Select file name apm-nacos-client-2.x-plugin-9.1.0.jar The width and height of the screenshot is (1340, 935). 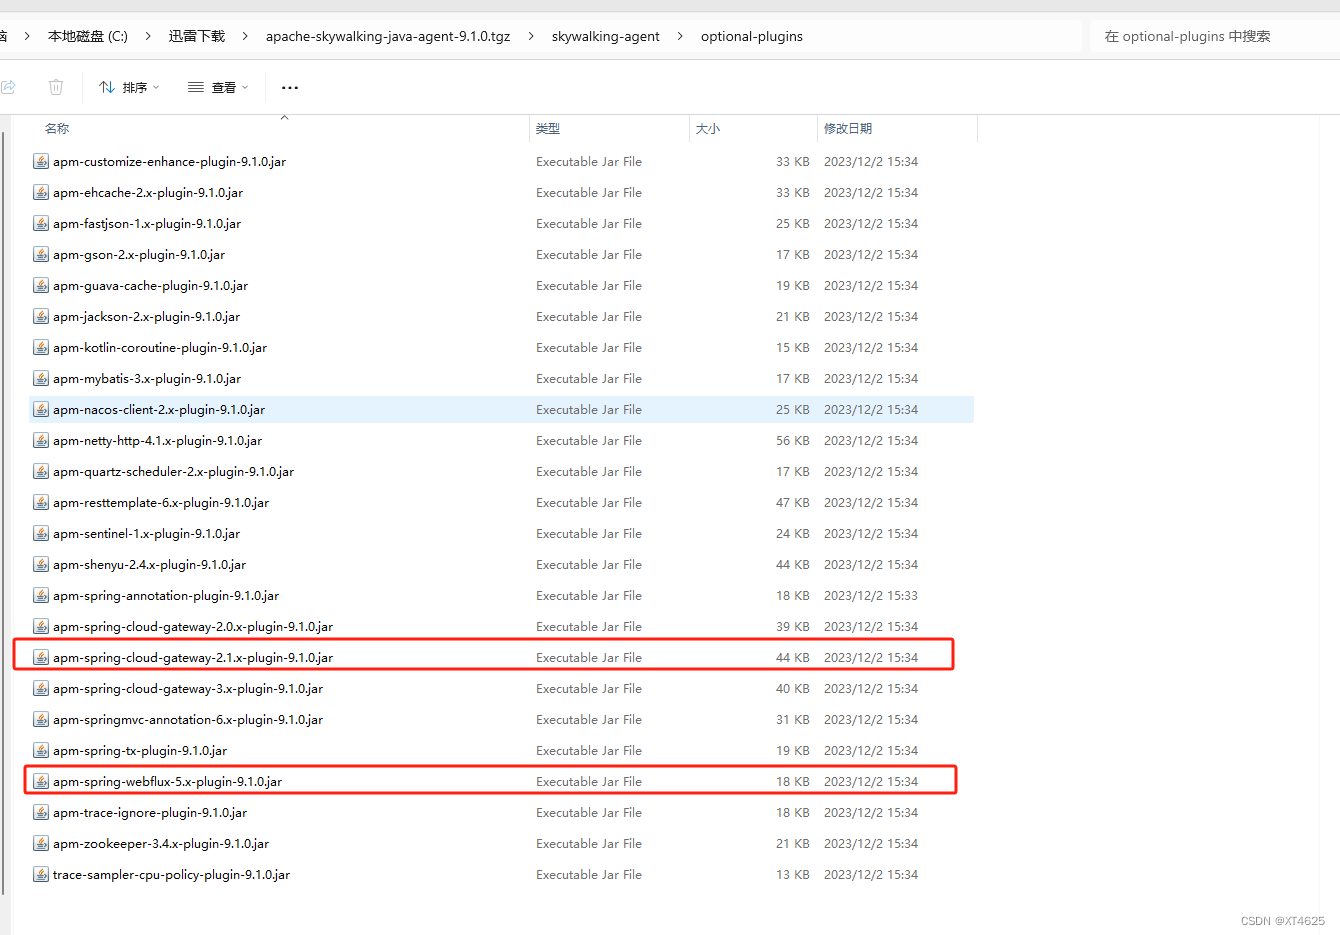coord(159,409)
